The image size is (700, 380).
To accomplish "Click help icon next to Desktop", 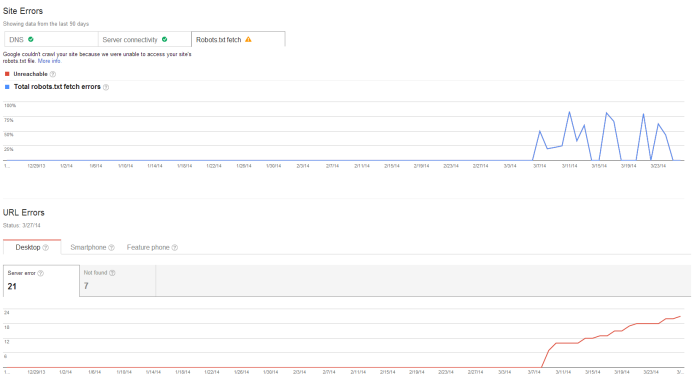I will (x=45, y=247).
